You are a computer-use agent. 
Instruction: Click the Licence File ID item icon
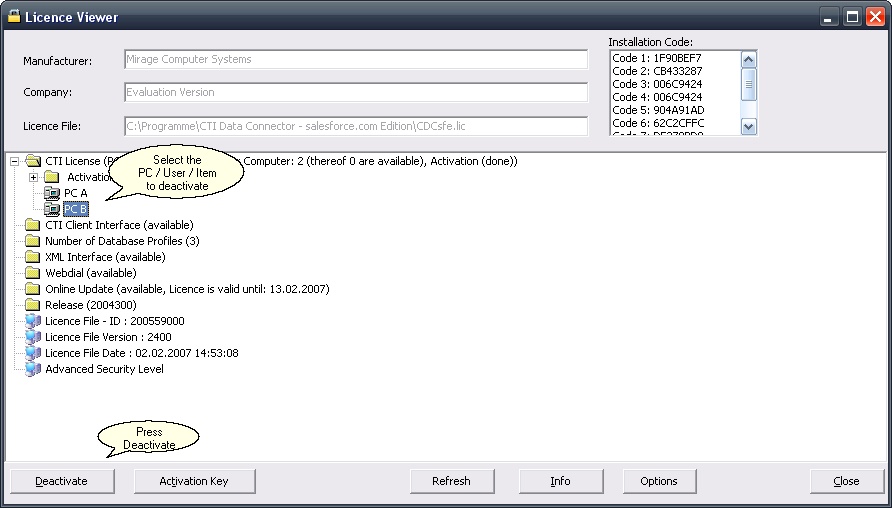pos(34,321)
